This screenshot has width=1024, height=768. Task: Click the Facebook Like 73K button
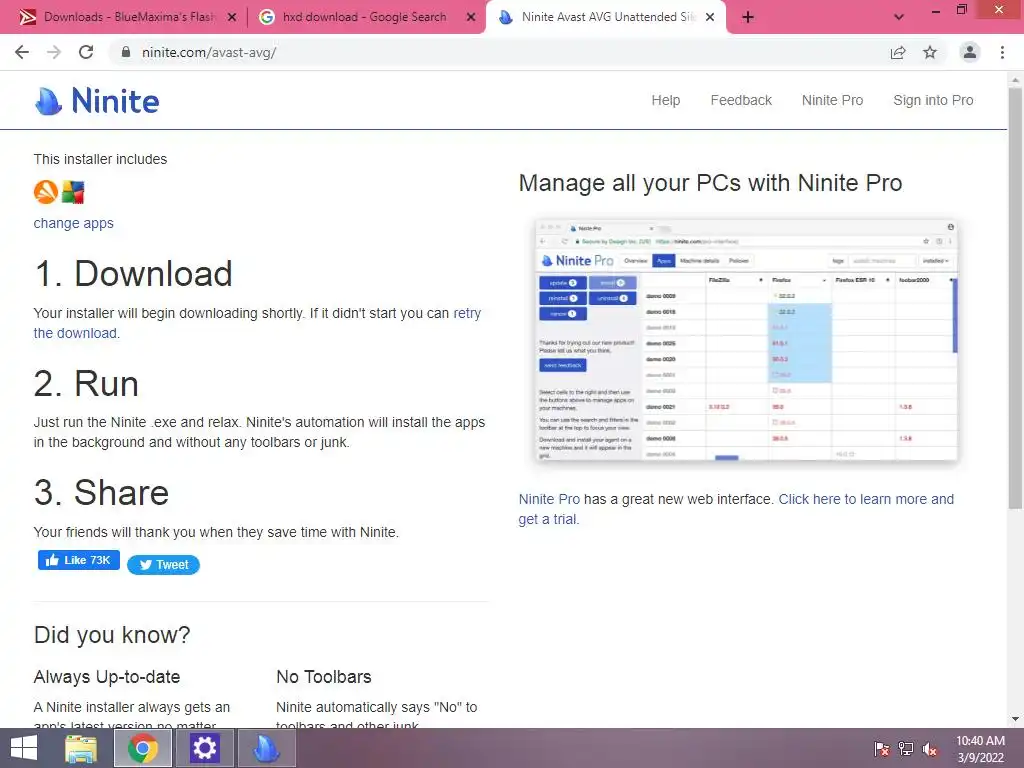click(x=78, y=560)
